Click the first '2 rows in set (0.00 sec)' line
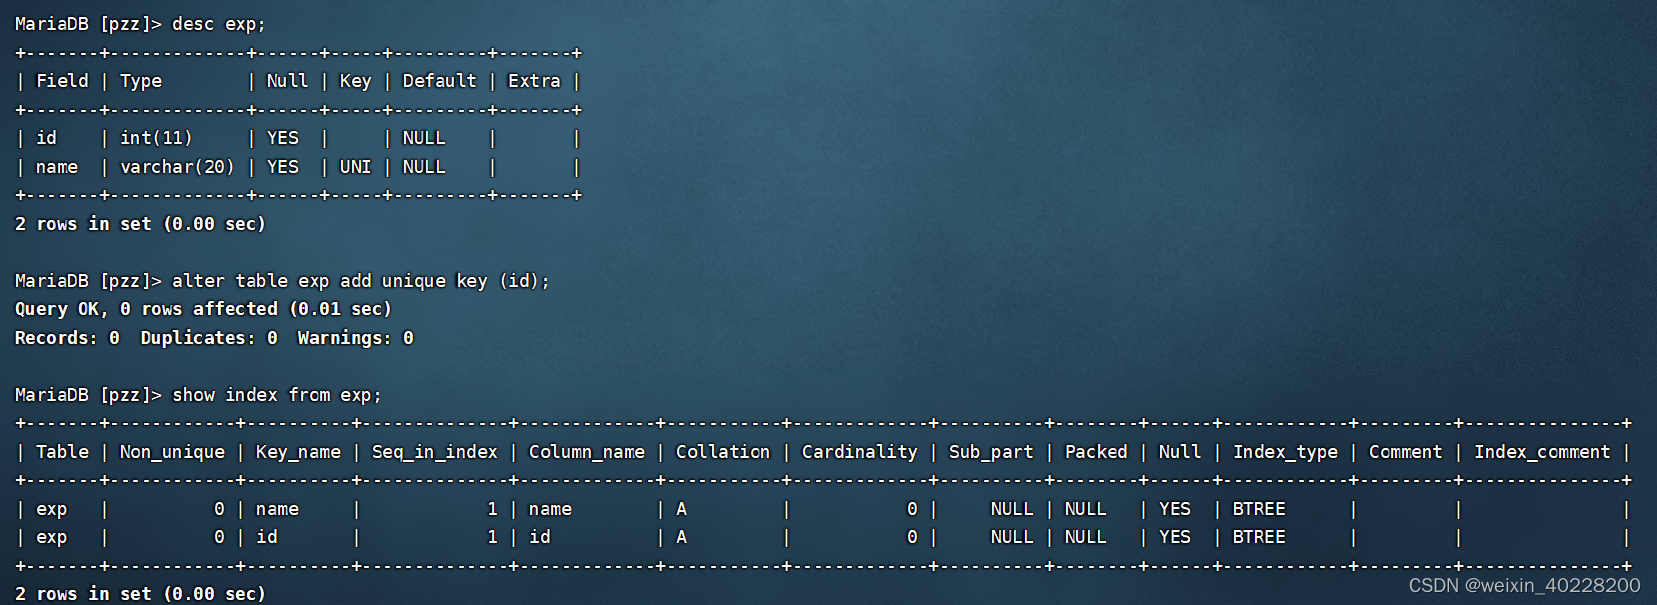The image size is (1657, 605). pos(140,224)
